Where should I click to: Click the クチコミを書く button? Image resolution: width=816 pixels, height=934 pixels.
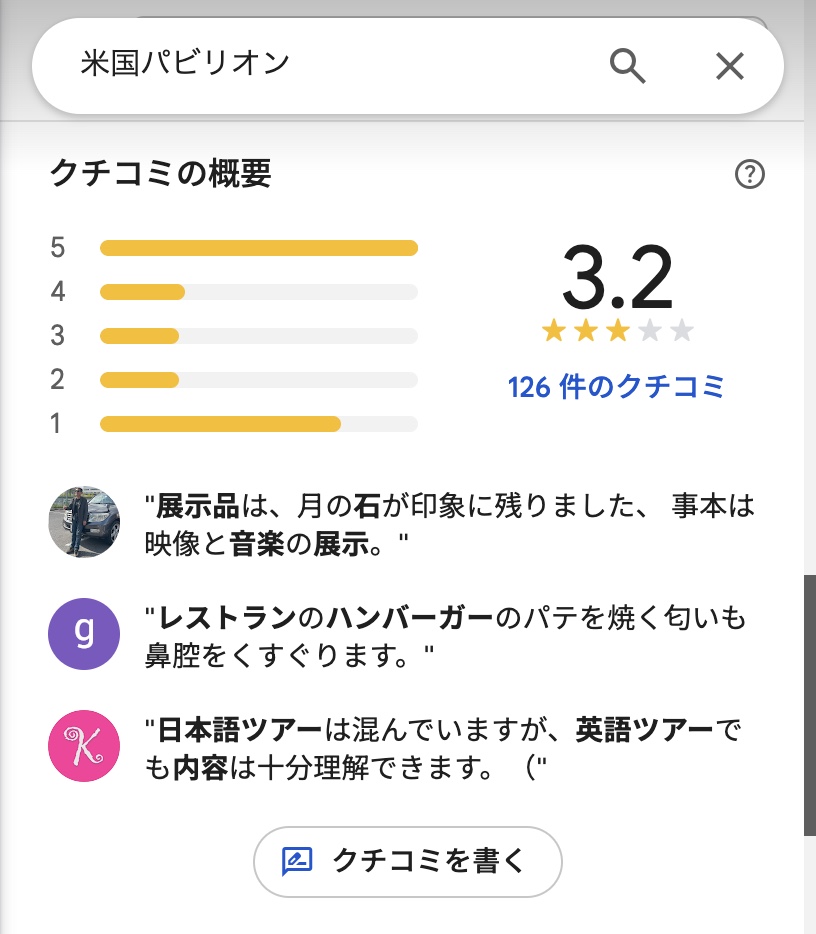coord(408,861)
